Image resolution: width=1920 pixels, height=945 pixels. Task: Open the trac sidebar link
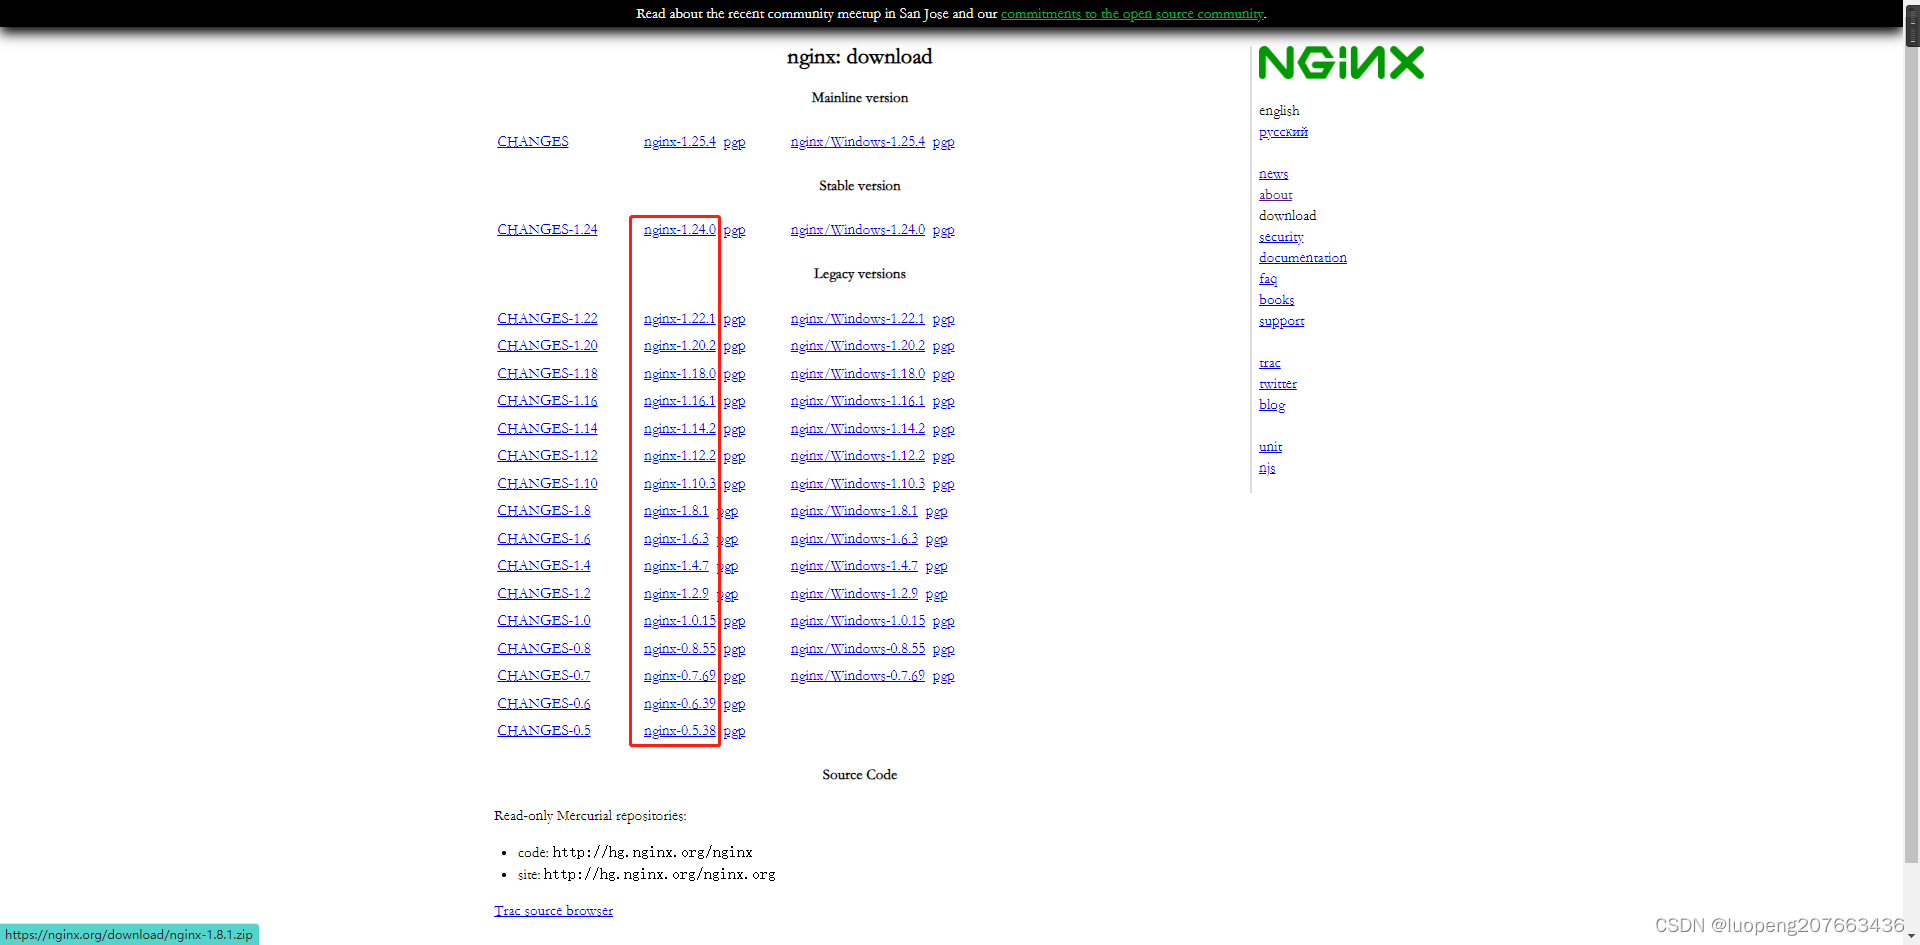point(1269,363)
